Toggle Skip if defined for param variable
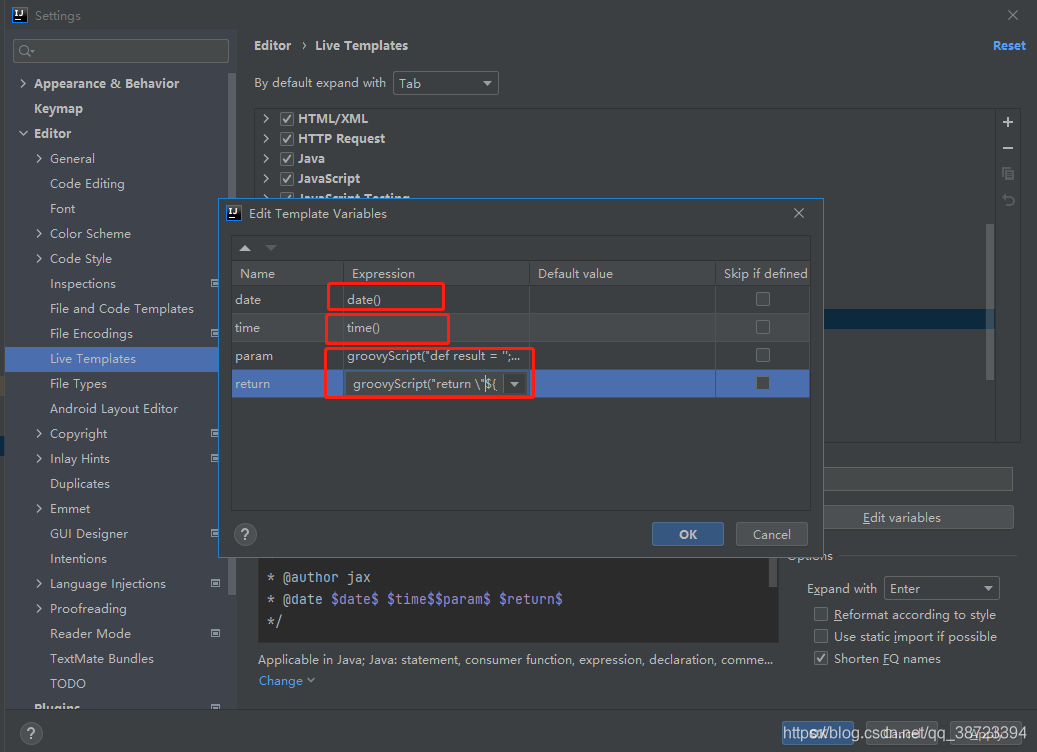 pos(763,355)
